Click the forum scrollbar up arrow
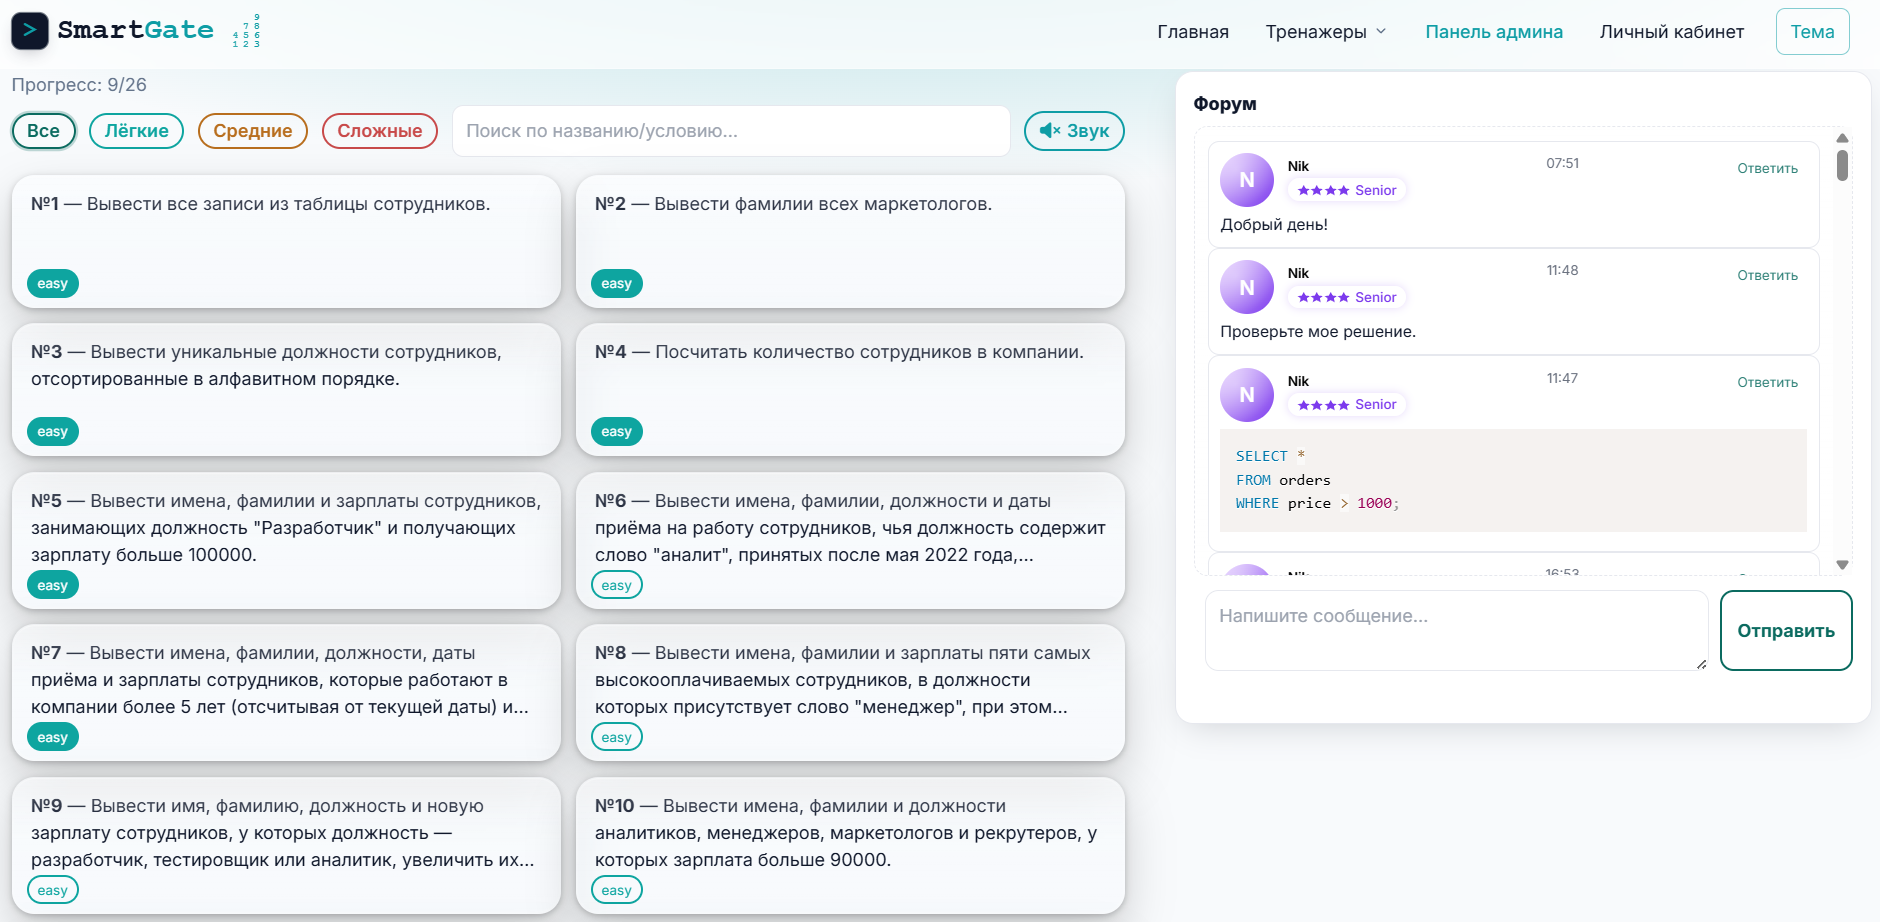 pyautogui.click(x=1841, y=137)
